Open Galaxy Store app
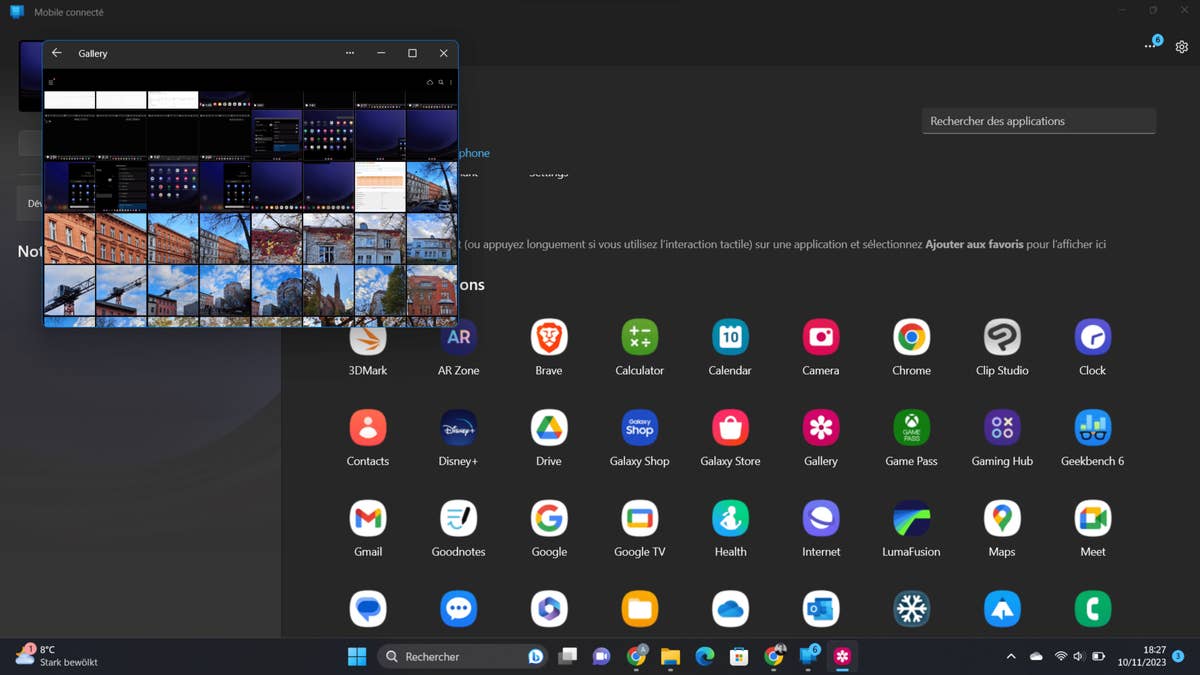Screen dimensions: 1200x675 (730, 428)
